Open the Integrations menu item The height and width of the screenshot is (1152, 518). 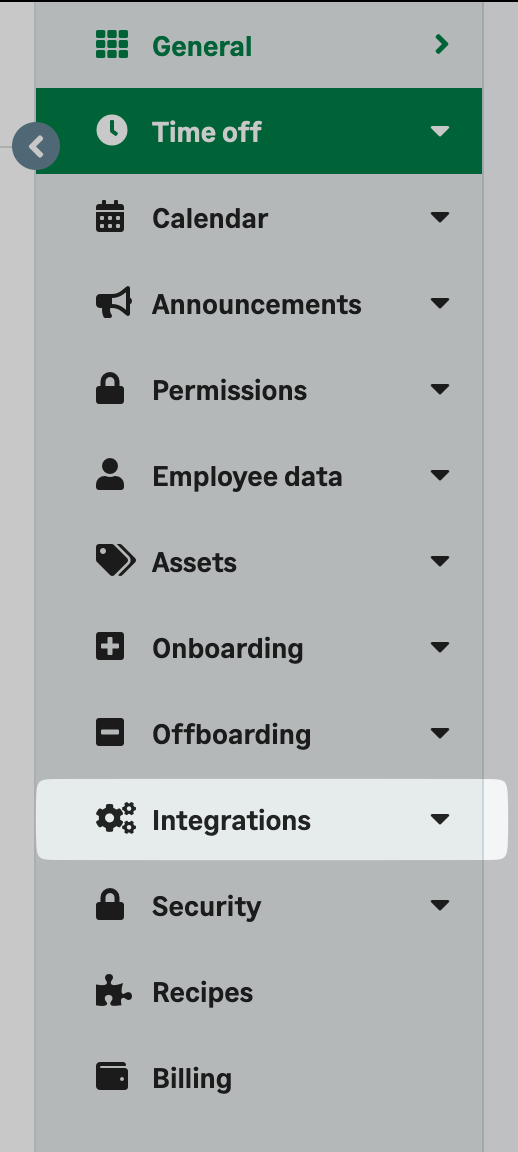point(272,819)
